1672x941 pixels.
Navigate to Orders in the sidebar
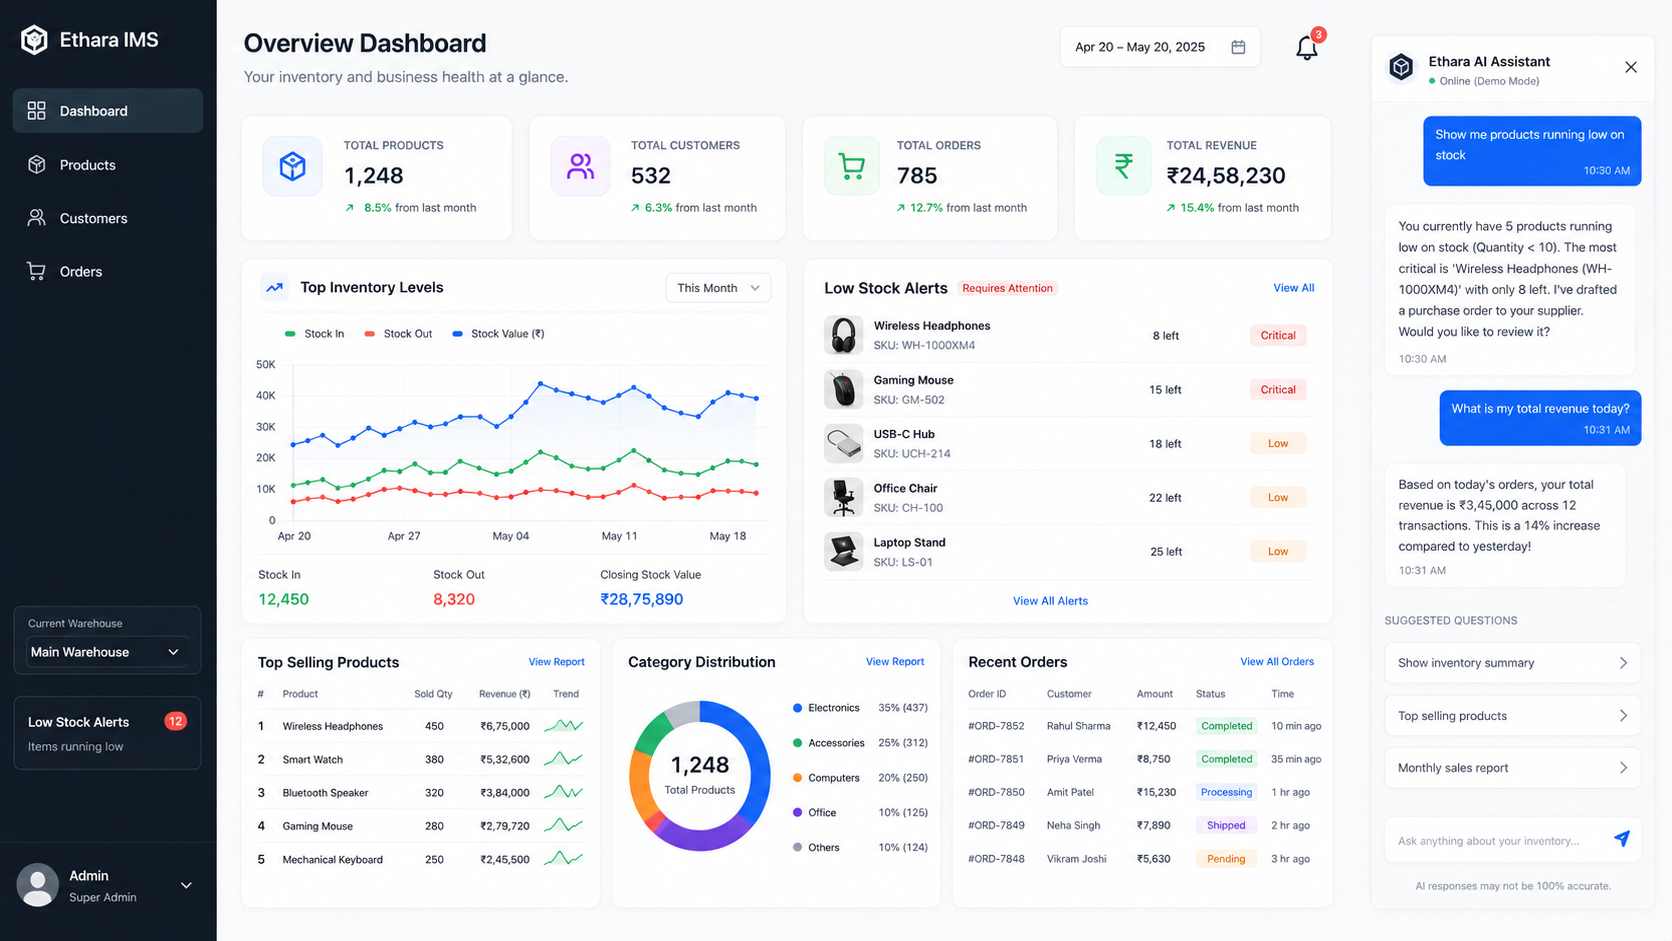[x=108, y=271]
